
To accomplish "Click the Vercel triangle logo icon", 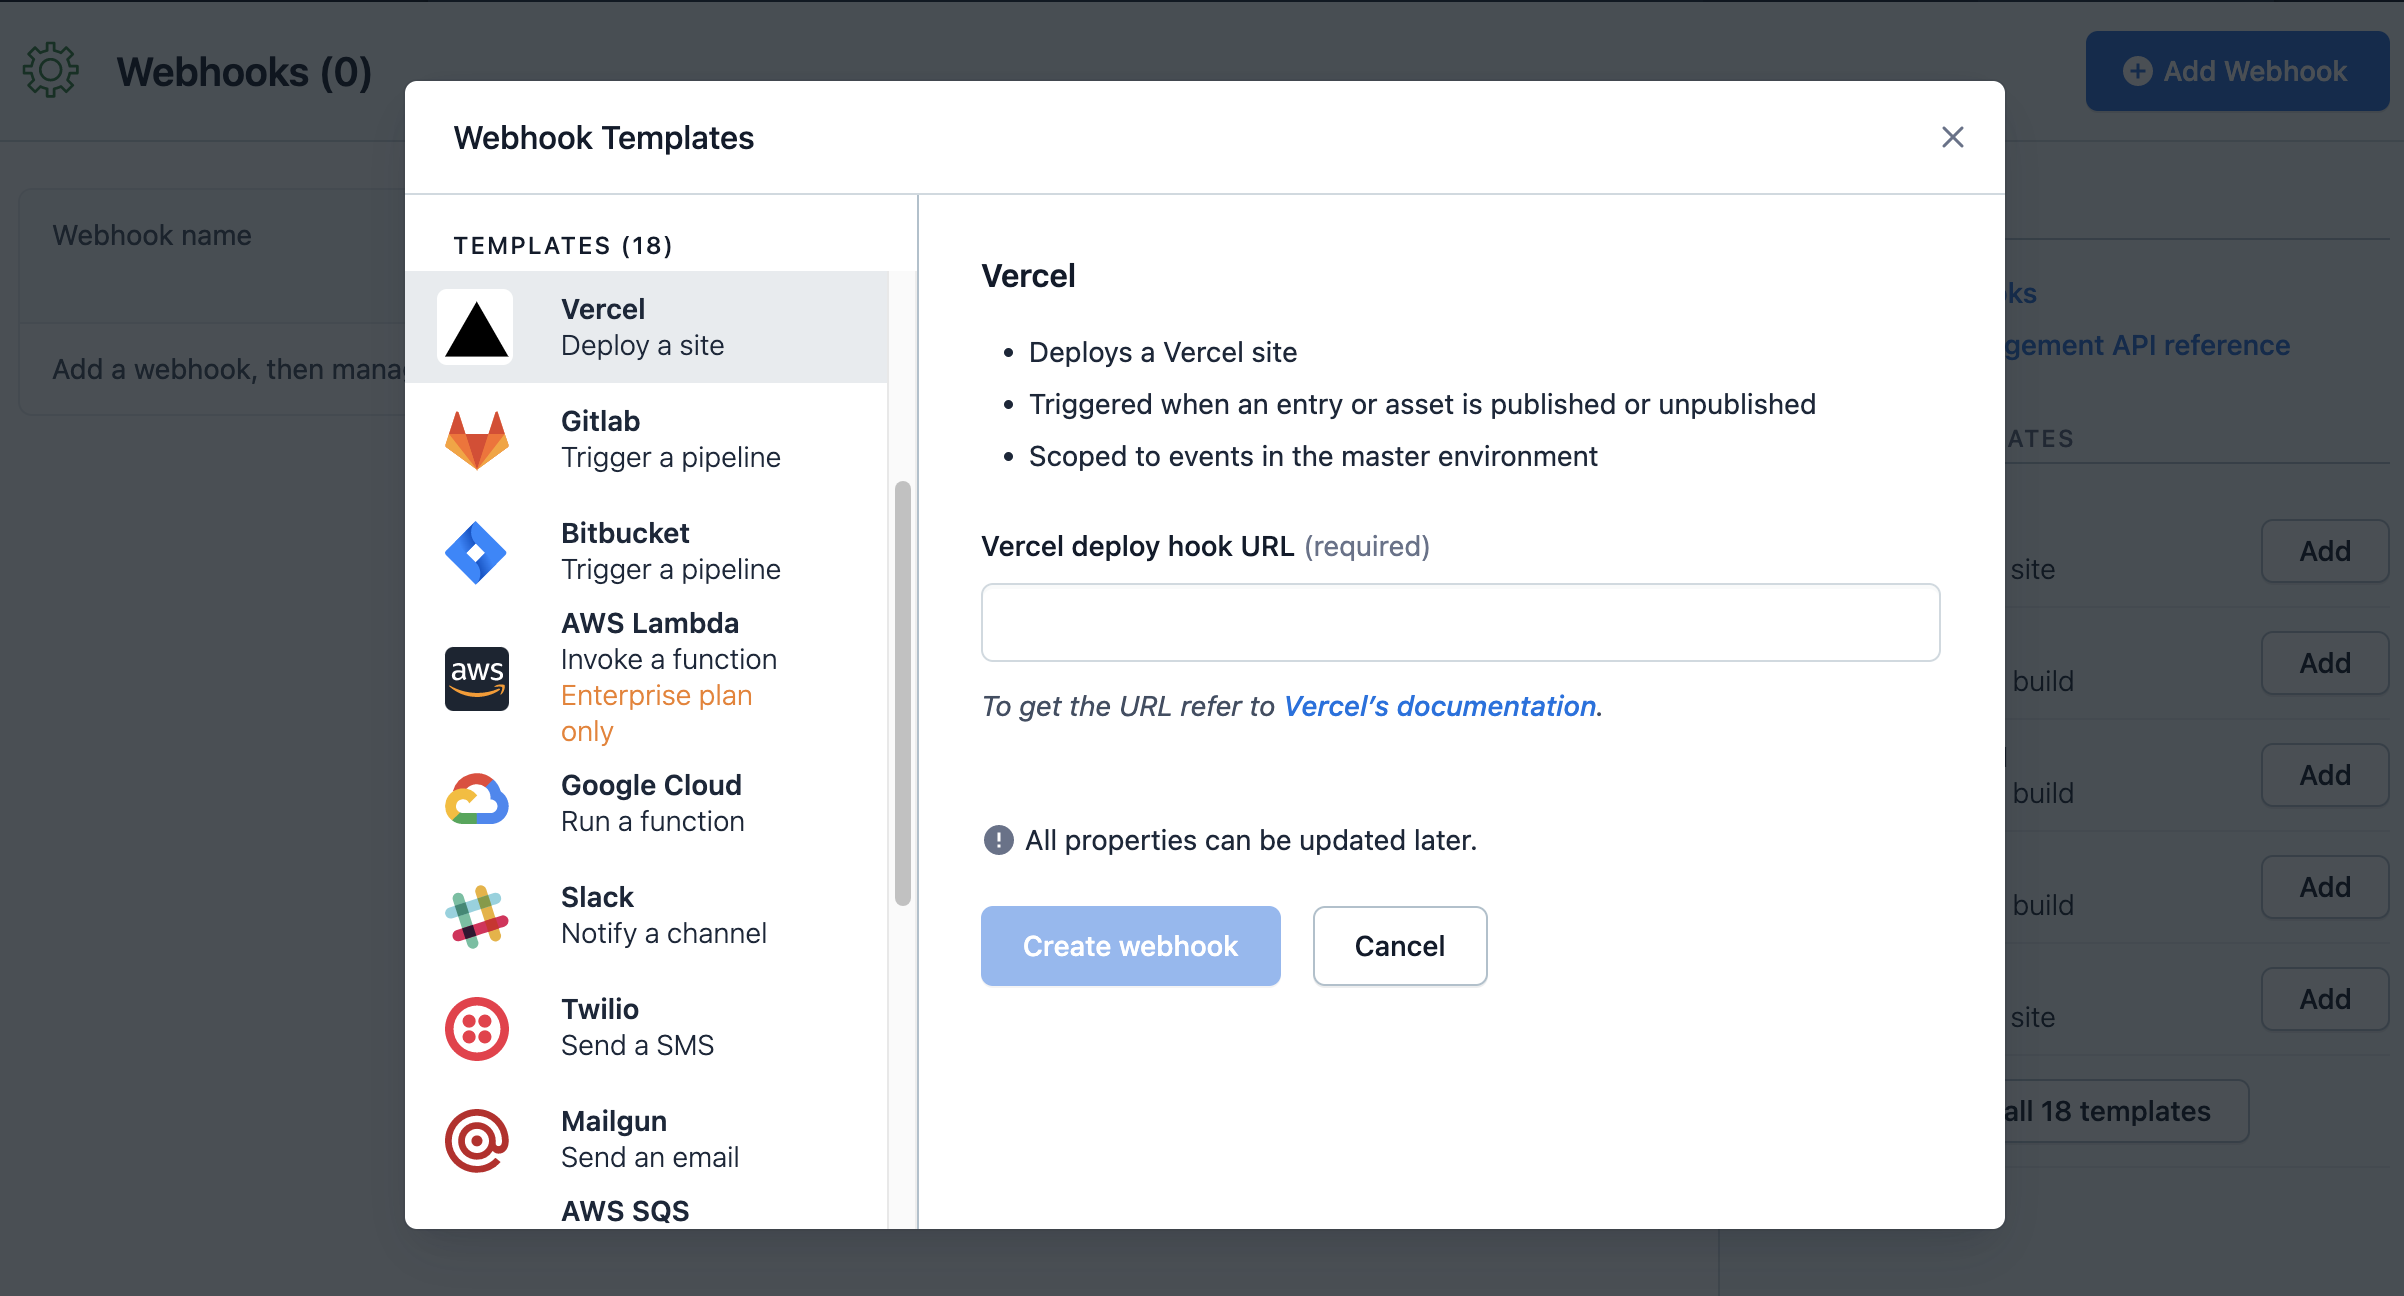I will (x=476, y=328).
